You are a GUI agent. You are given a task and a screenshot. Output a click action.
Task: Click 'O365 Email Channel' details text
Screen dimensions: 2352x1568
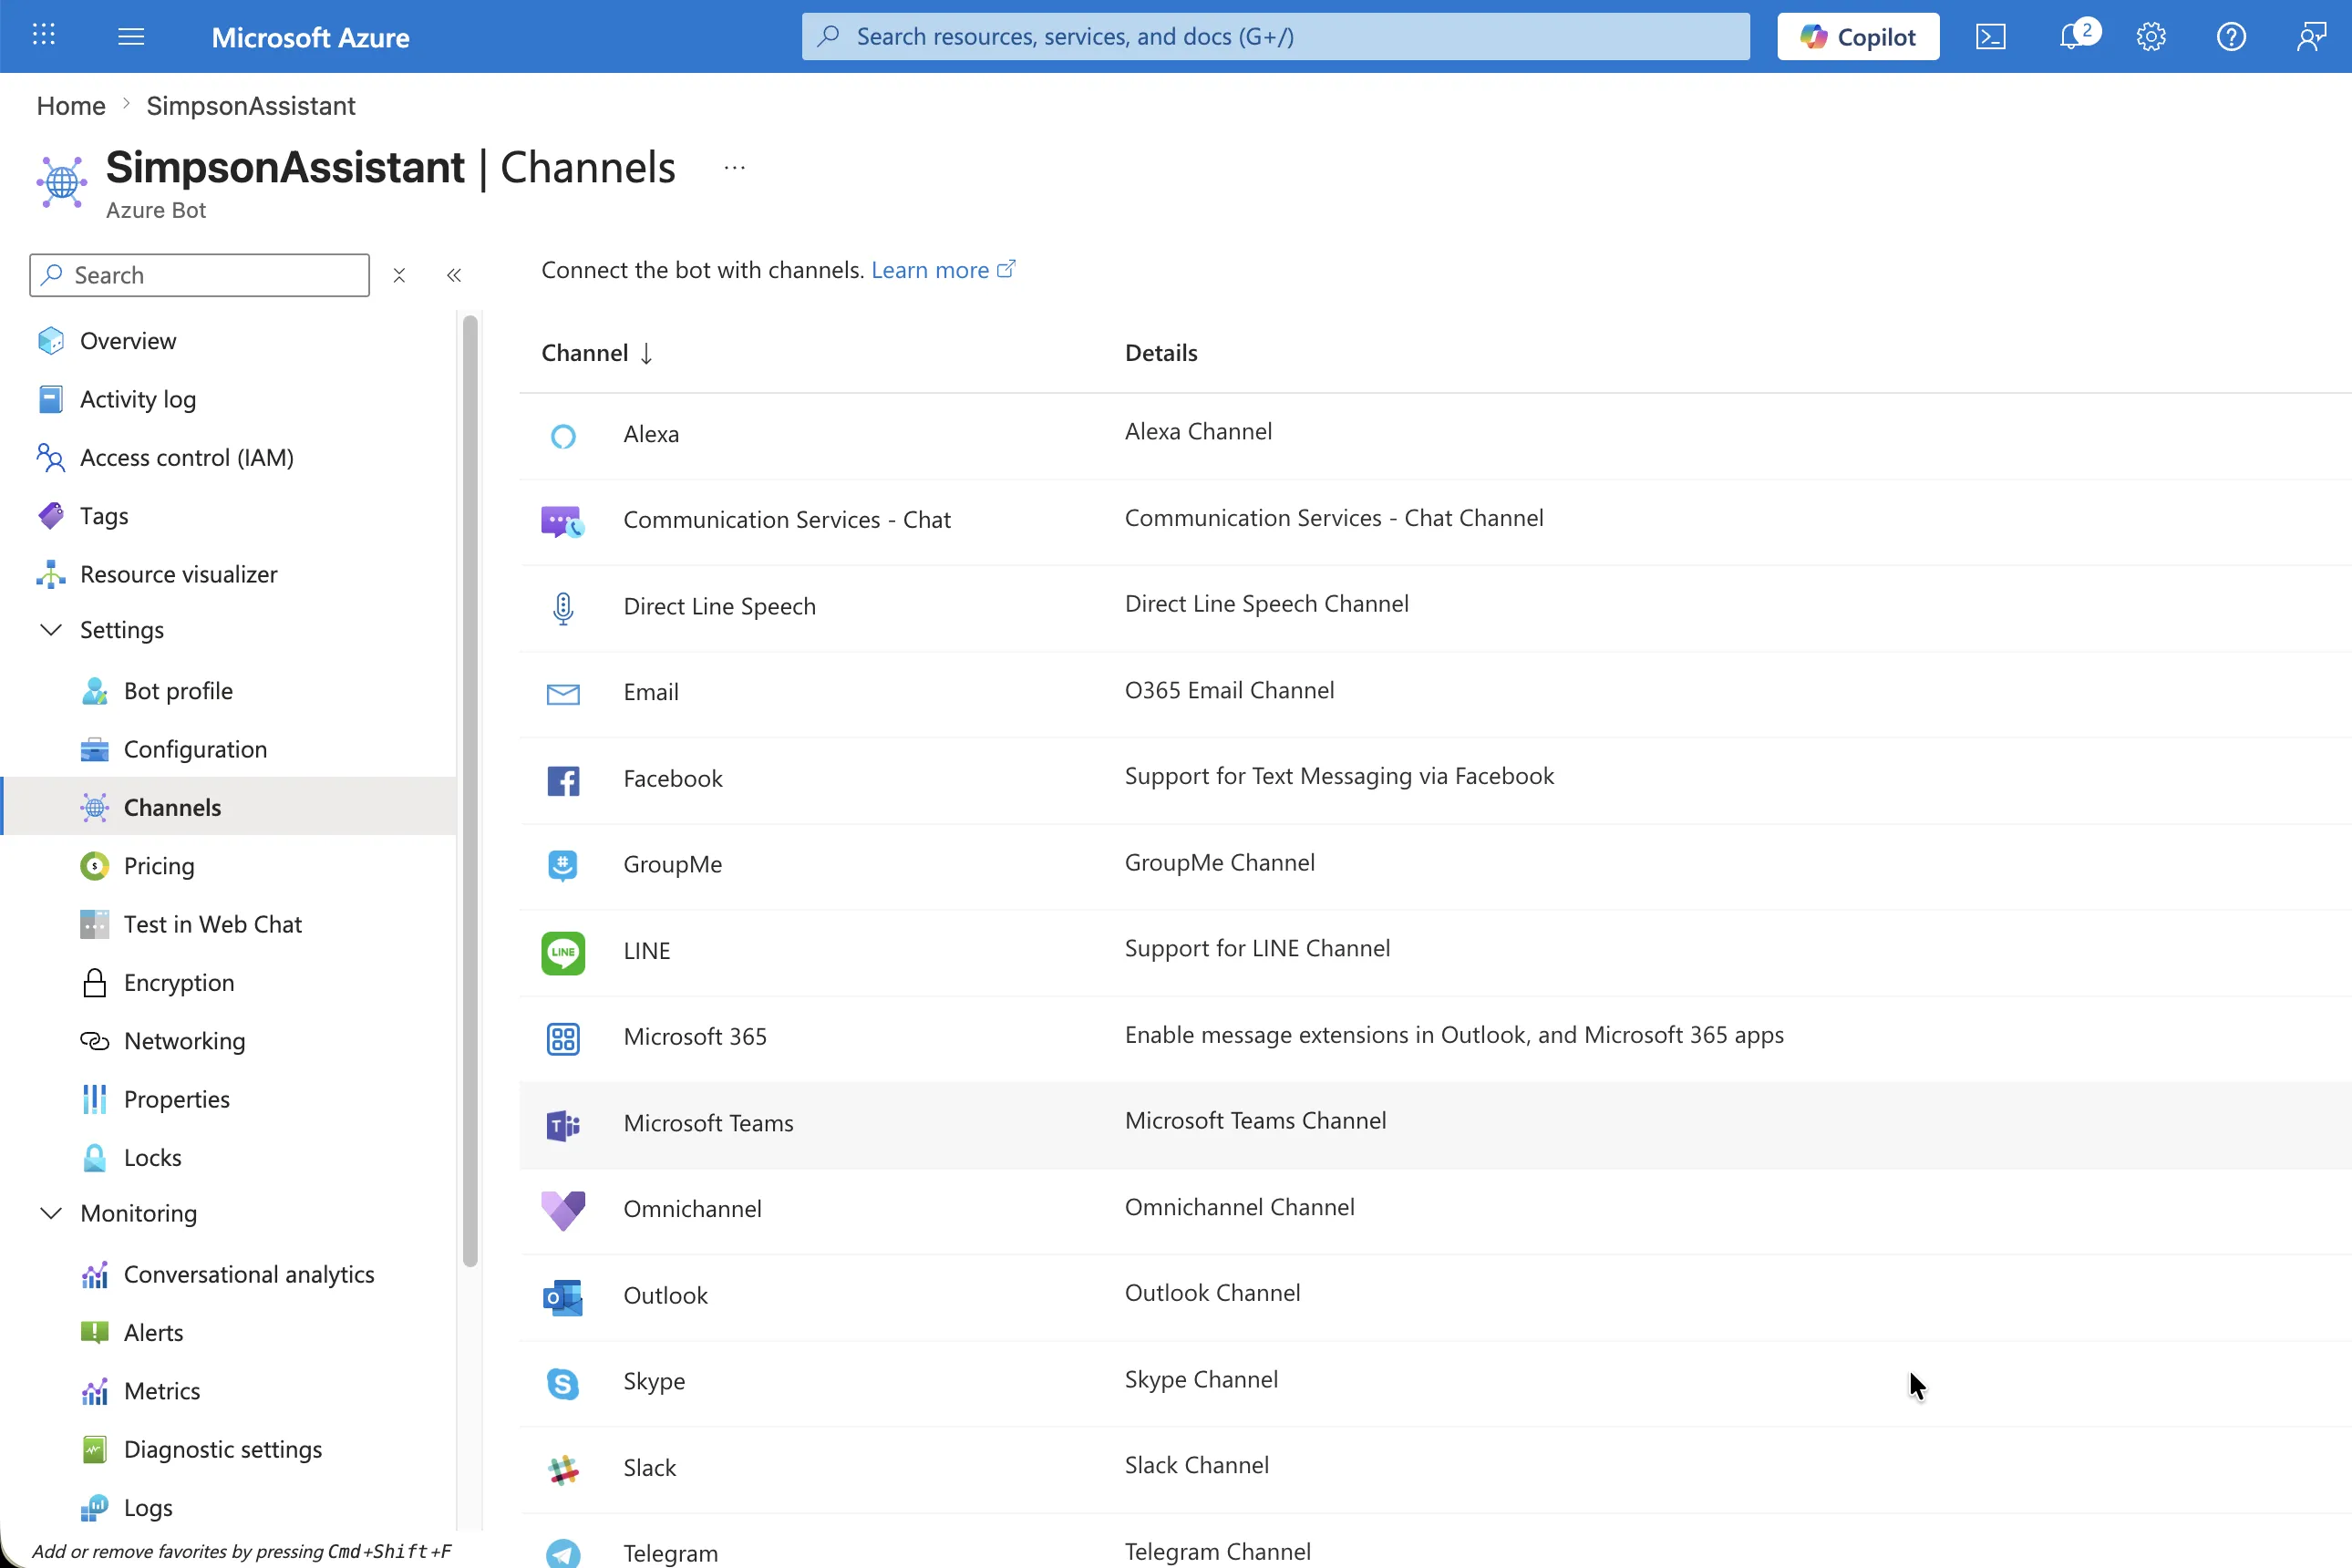1229,690
